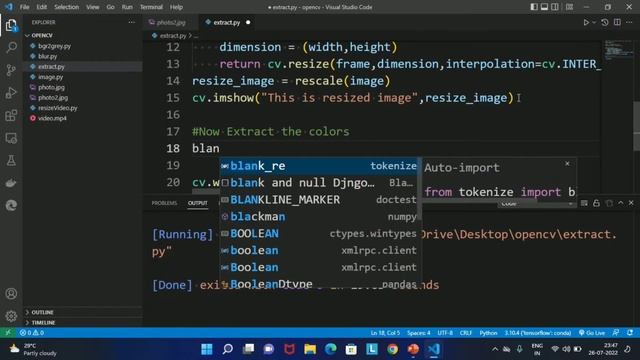Open the Selection menu
Image resolution: width=640 pixels, height=360 pixels.
pos(67,7)
